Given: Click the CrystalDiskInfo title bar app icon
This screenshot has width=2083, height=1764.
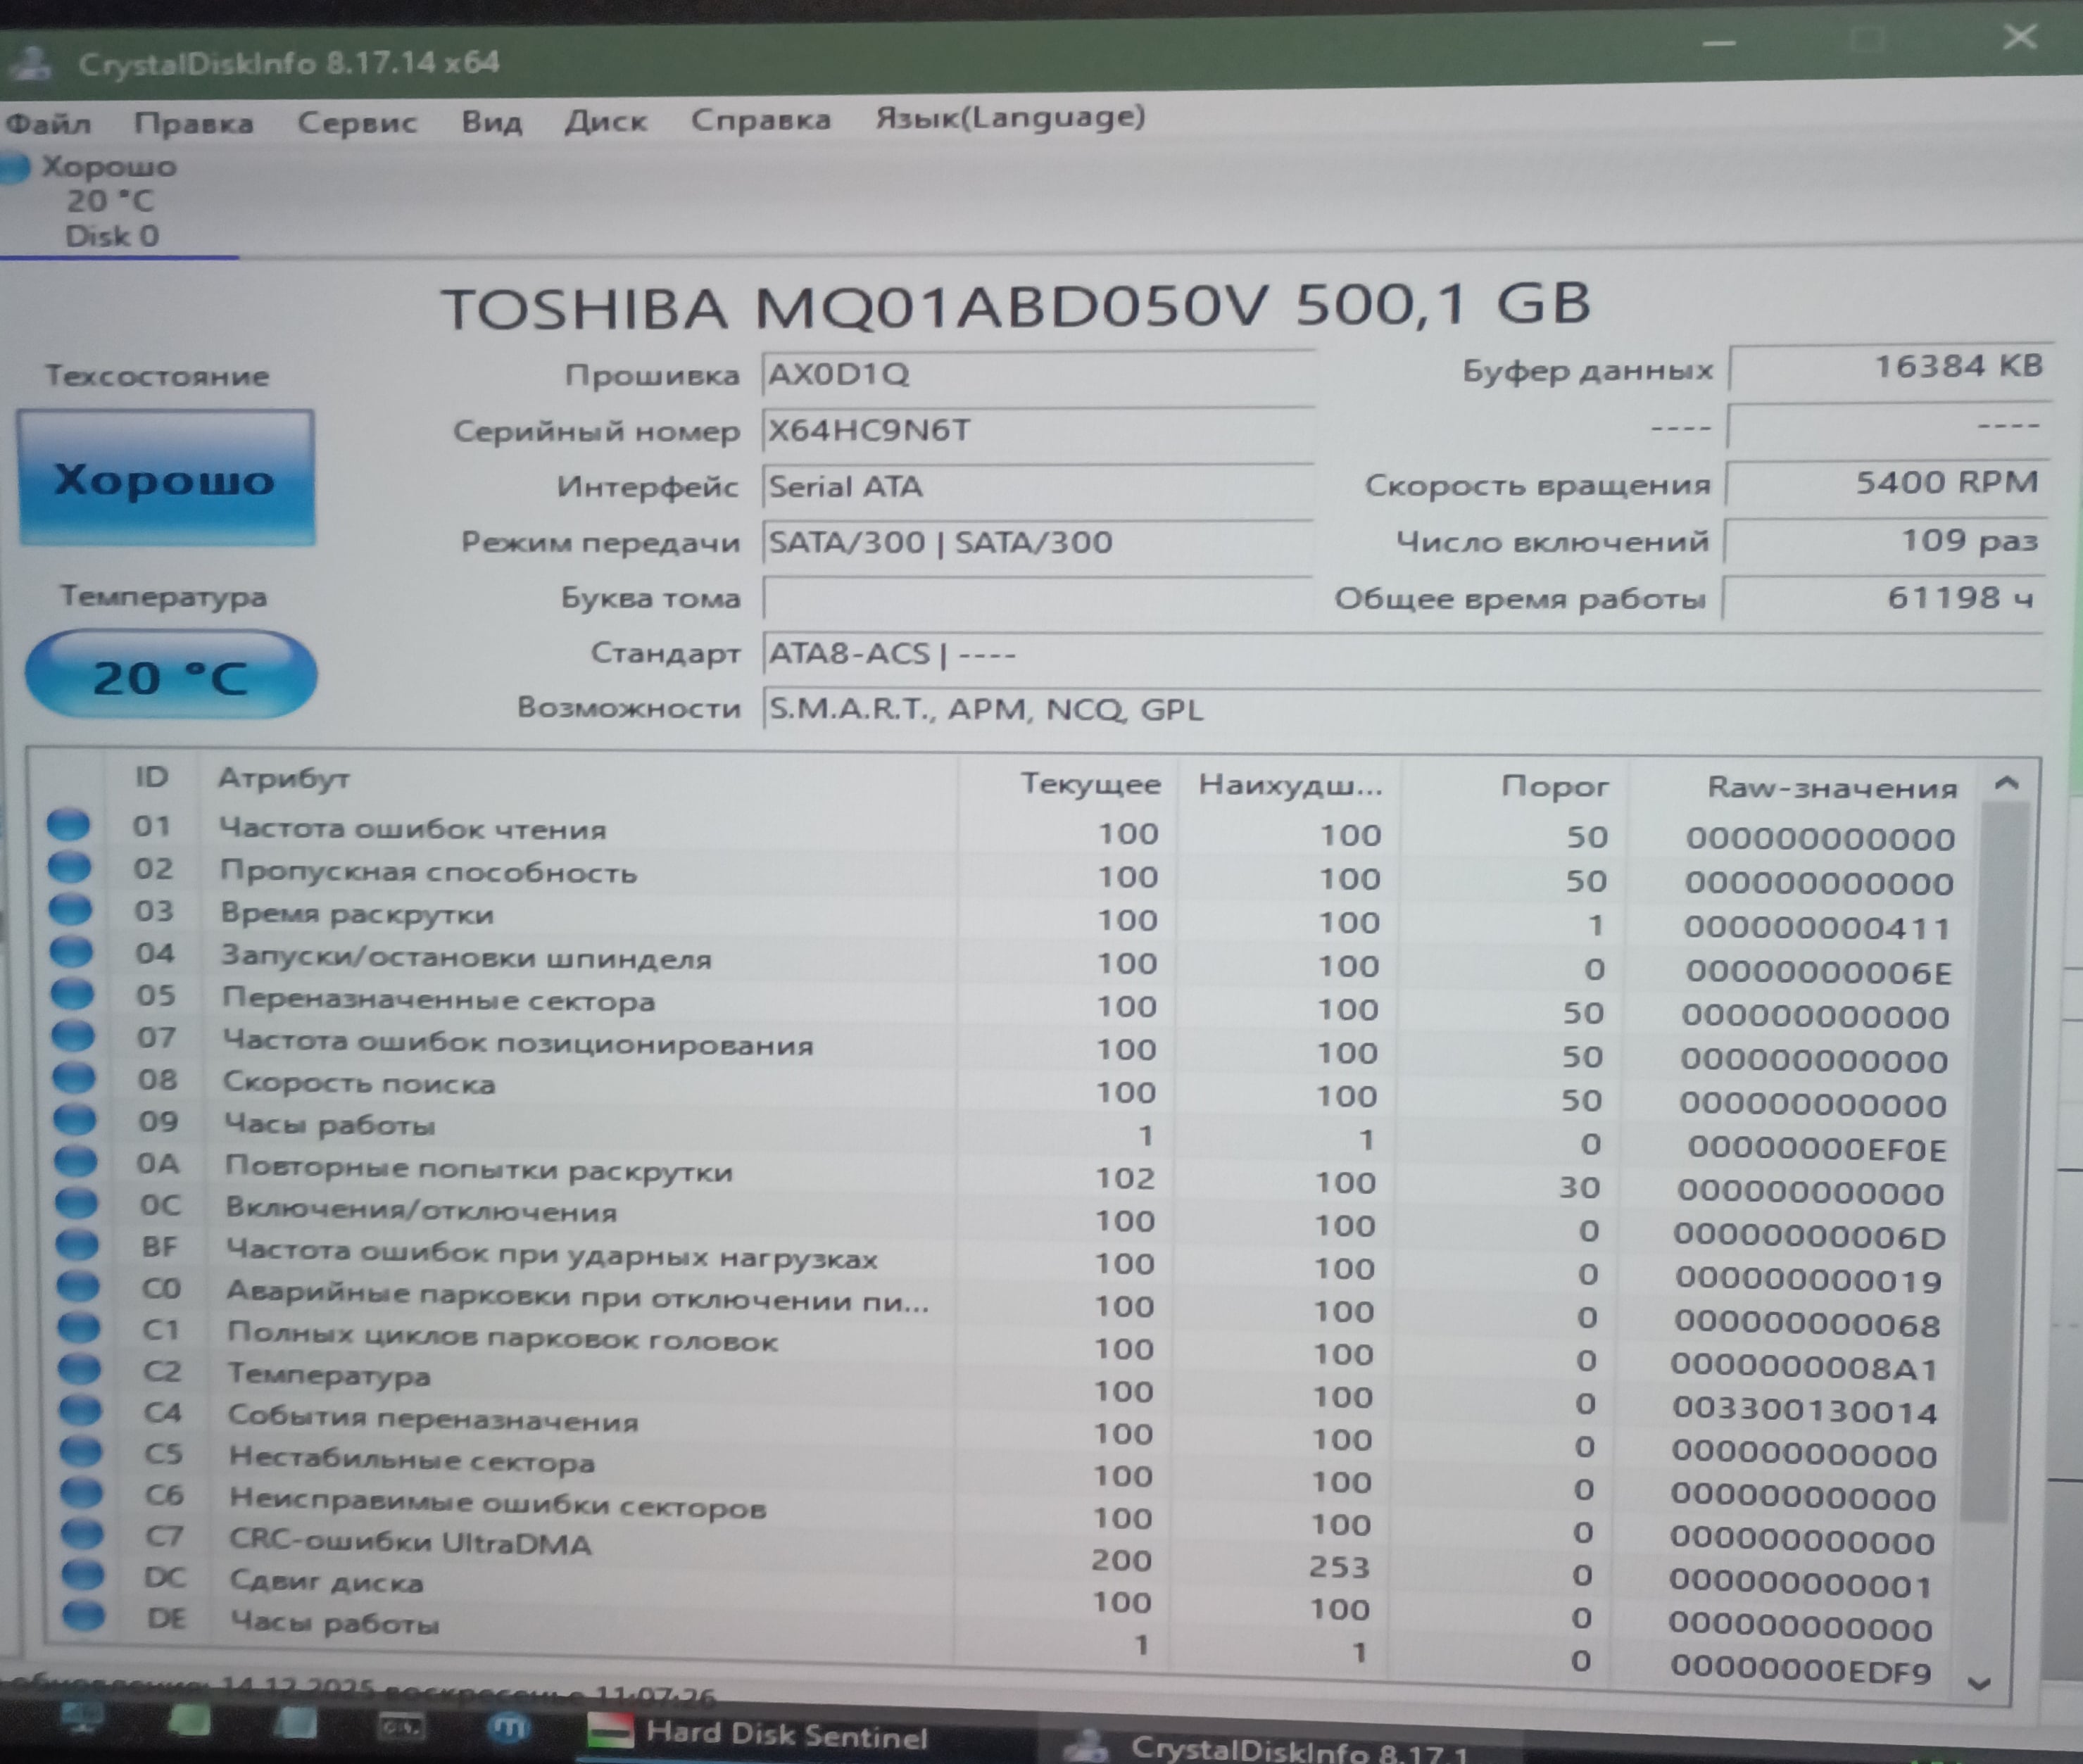Looking at the screenshot, I should click(30, 64).
